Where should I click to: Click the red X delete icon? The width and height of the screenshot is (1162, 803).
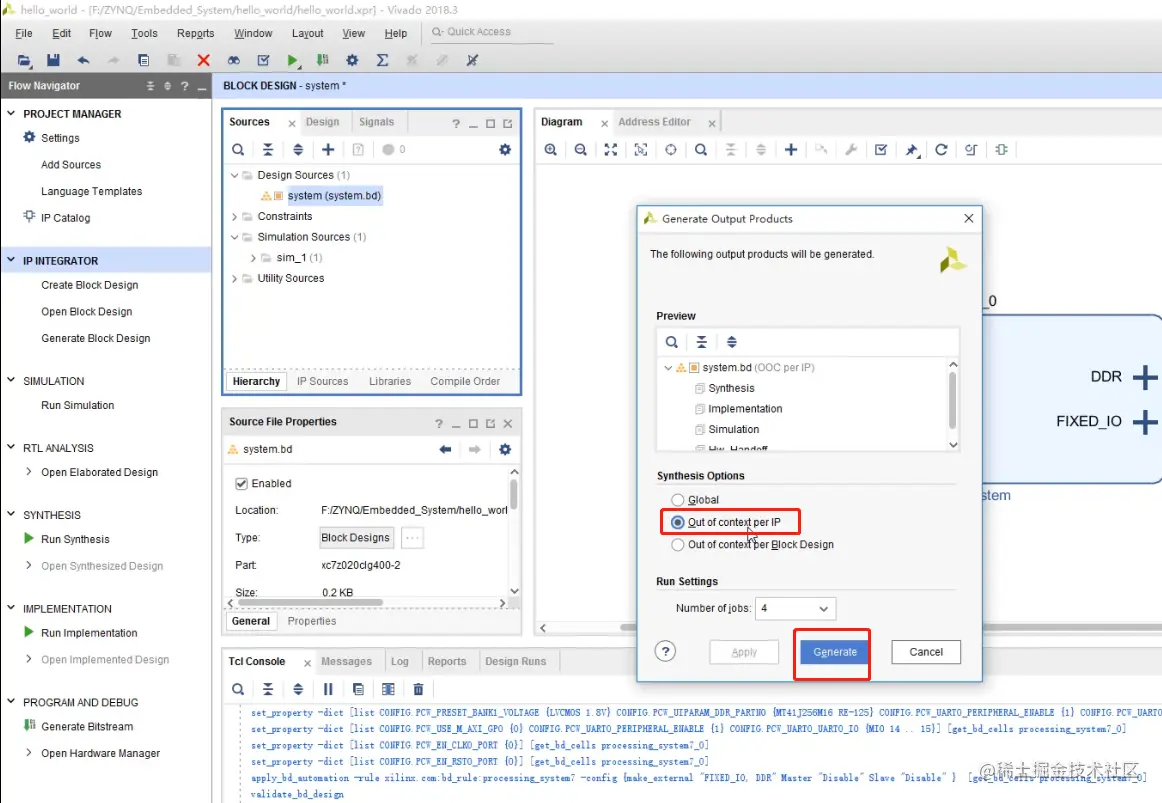pos(203,60)
